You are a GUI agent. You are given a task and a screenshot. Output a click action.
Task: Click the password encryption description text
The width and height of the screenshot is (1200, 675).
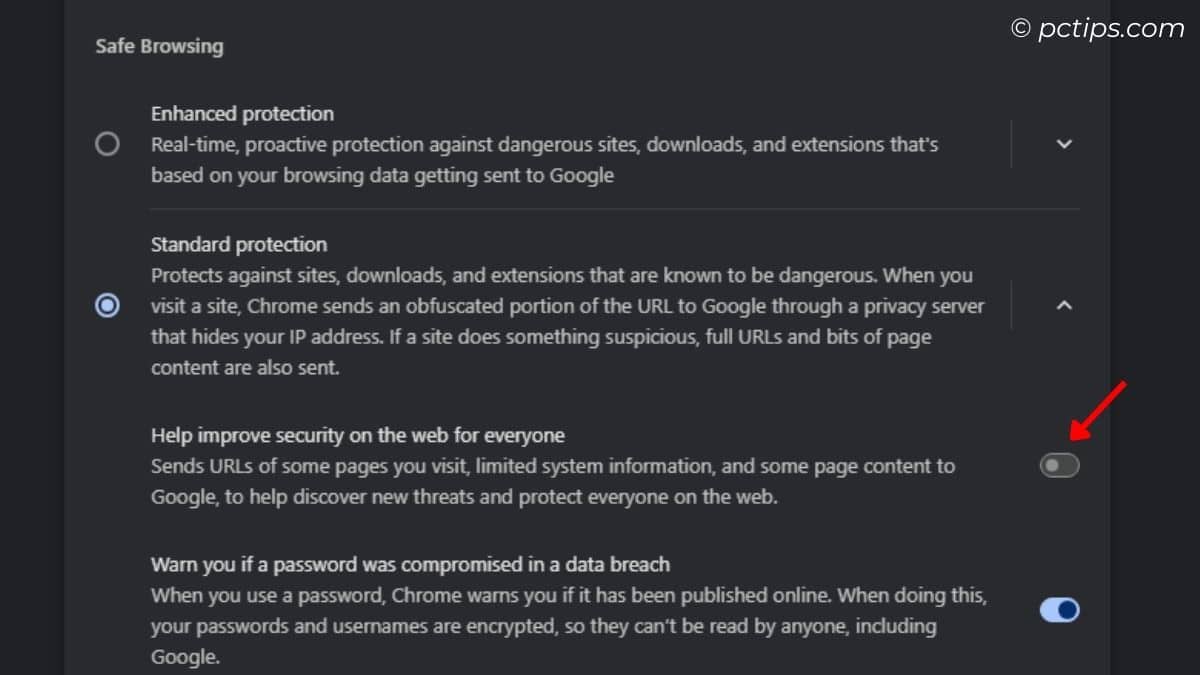coord(568,626)
